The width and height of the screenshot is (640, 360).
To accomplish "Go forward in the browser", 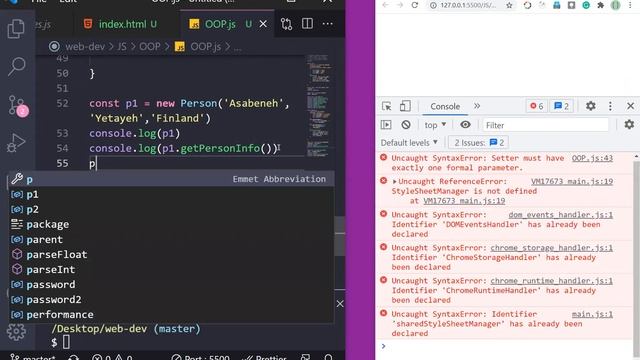I will (x=400, y=5).
